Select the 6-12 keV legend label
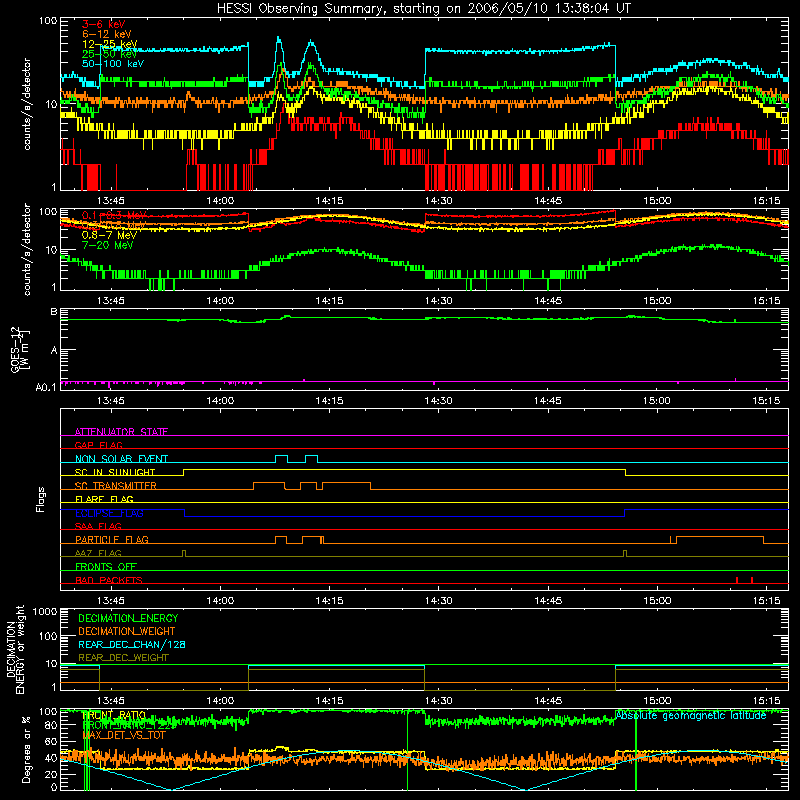 [107, 34]
